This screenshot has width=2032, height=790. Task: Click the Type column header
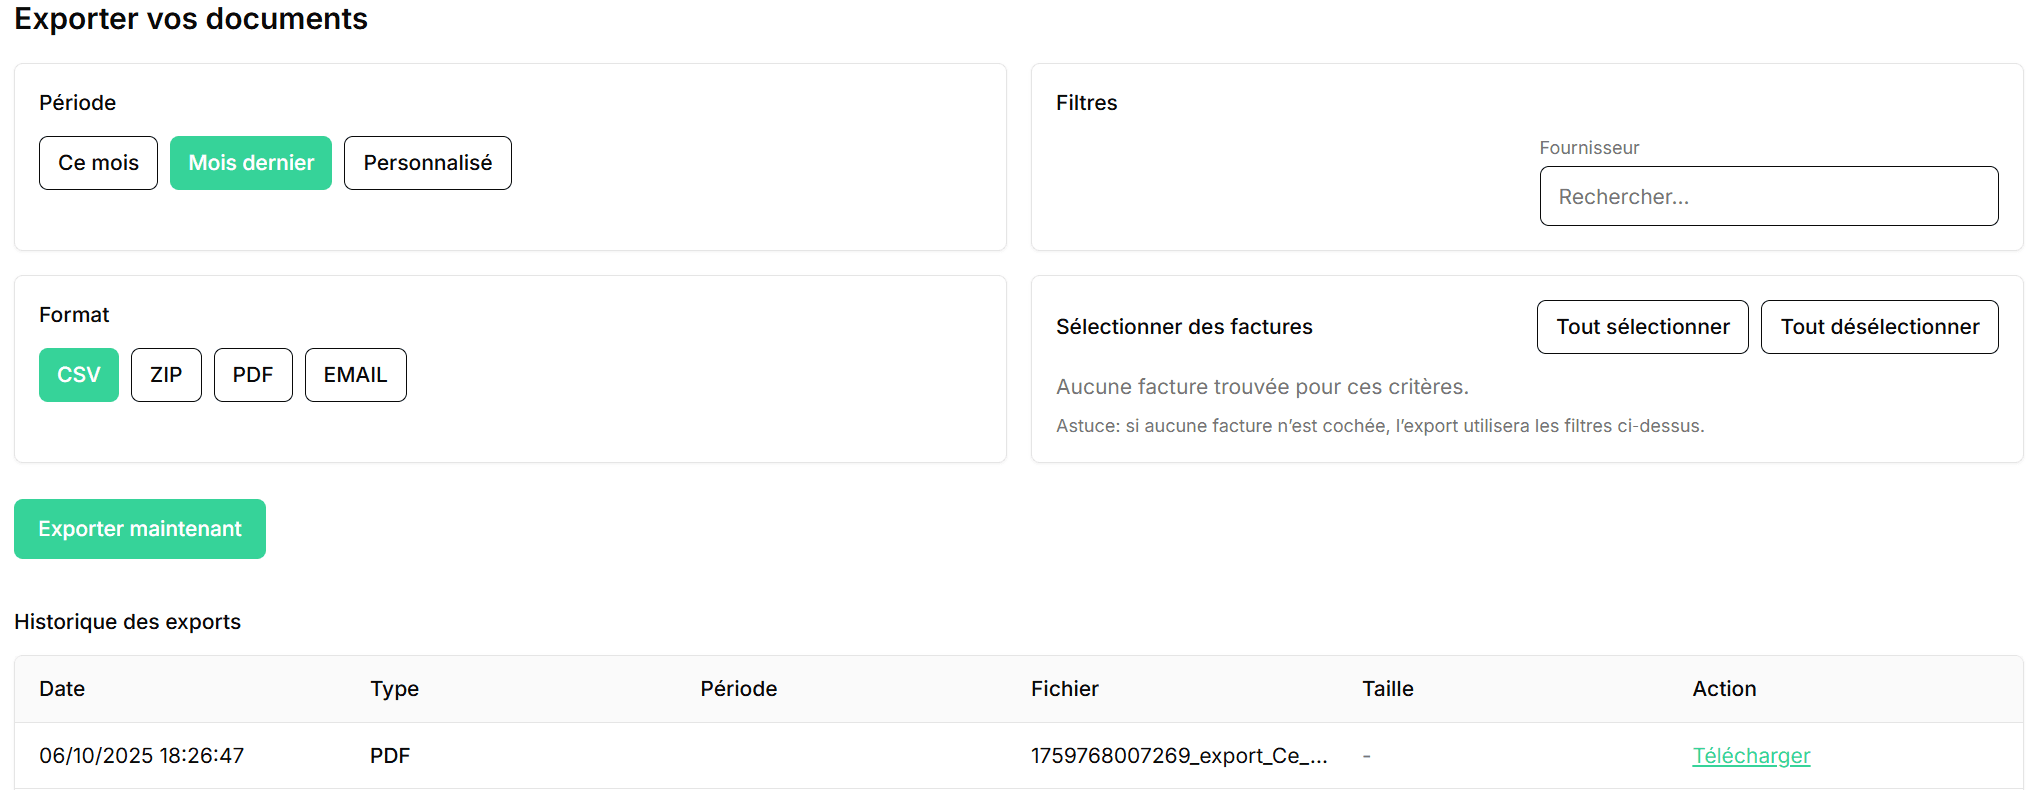click(x=394, y=689)
